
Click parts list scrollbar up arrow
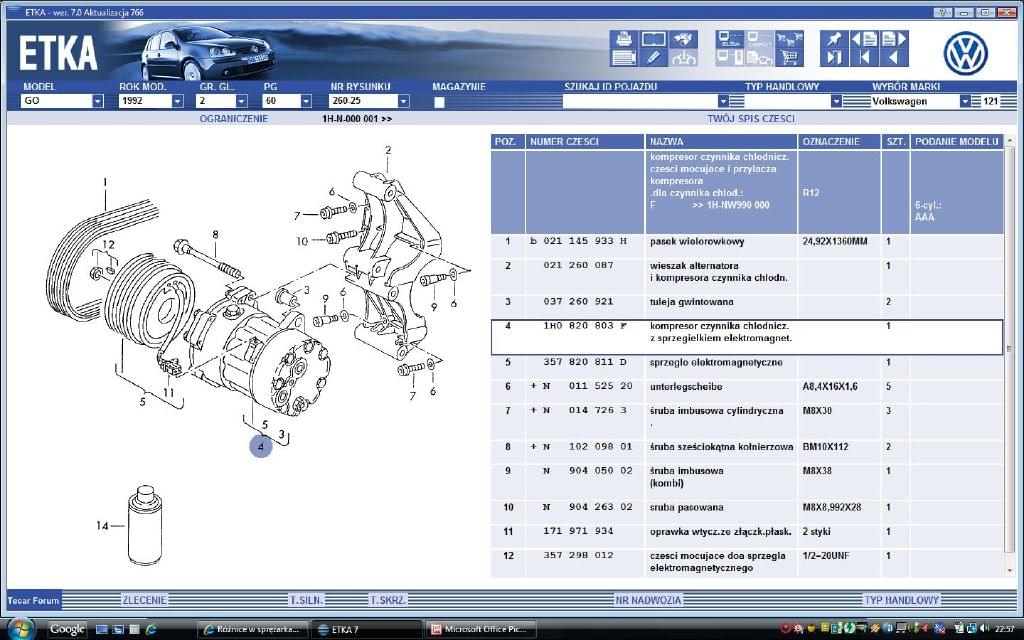(1010, 141)
